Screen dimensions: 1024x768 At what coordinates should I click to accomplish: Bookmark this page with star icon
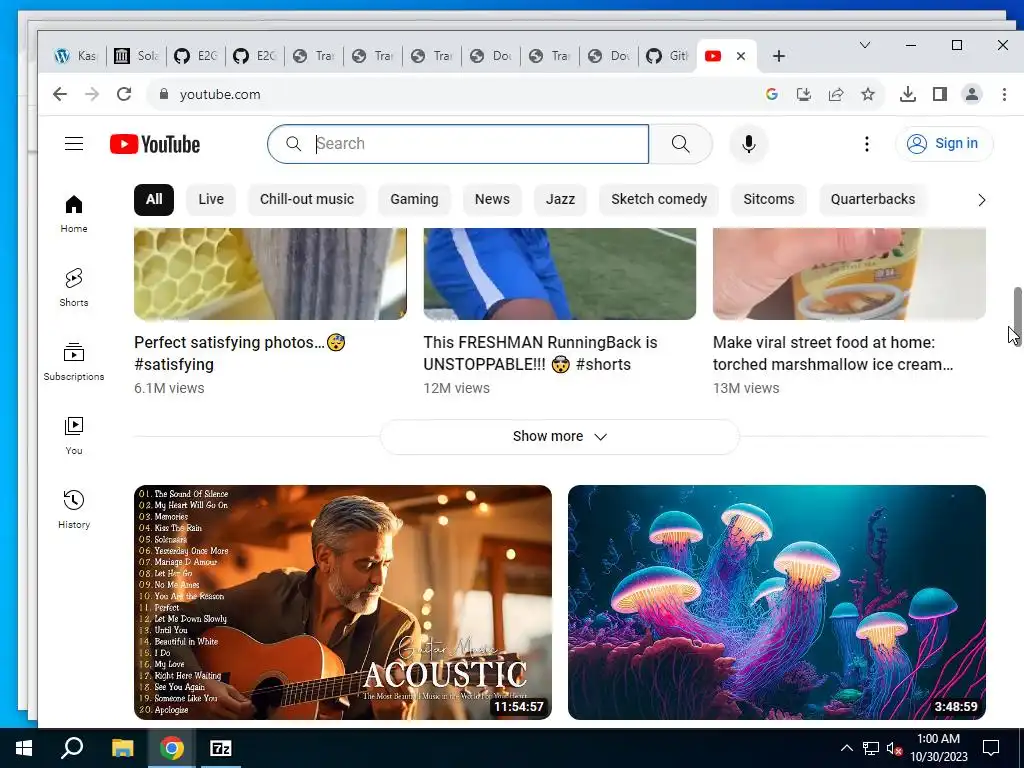point(868,94)
